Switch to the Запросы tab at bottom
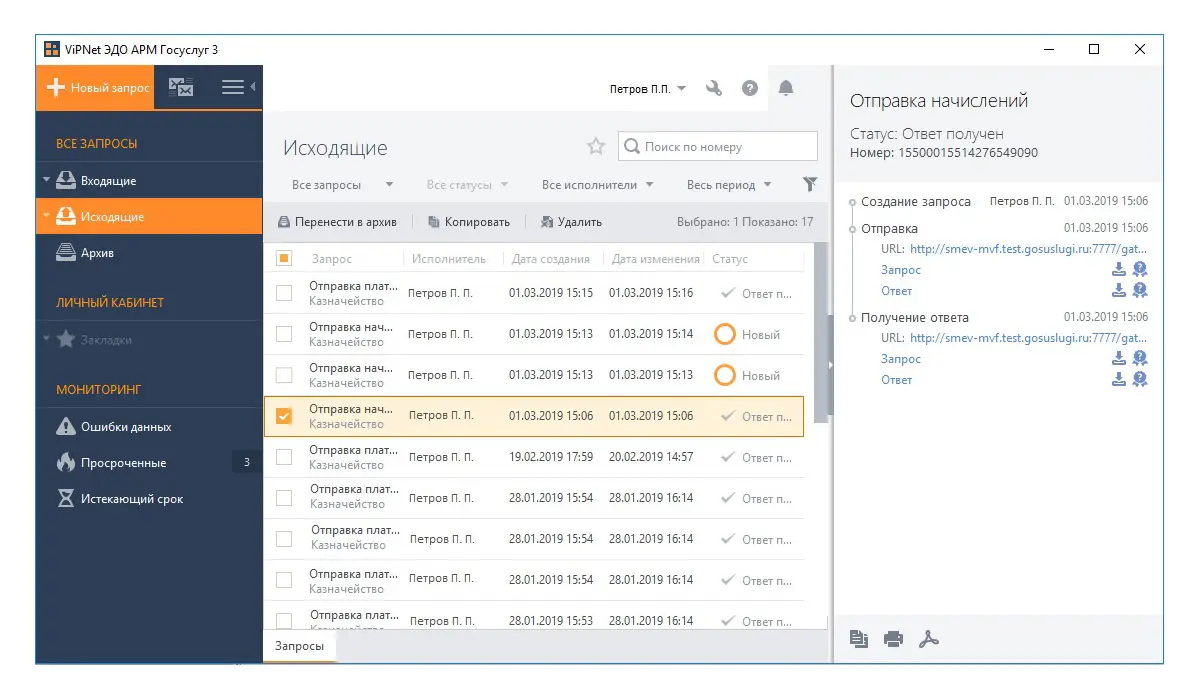Viewport: 1200px width, 700px height. coord(300,646)
